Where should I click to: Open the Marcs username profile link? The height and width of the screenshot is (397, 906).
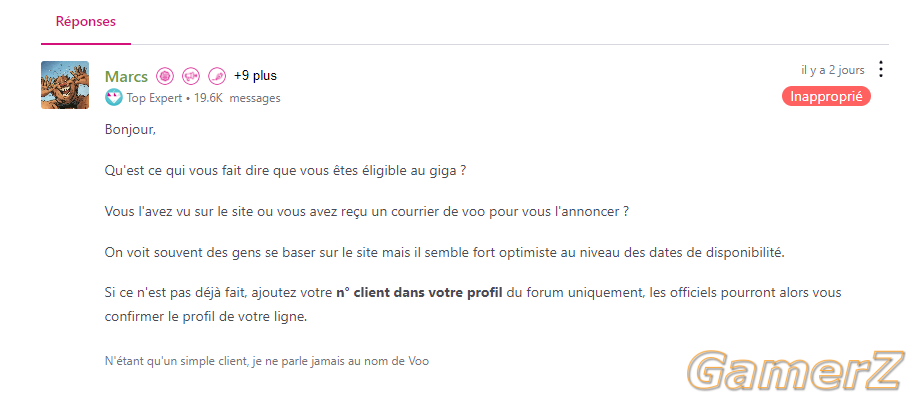point(127,76)
